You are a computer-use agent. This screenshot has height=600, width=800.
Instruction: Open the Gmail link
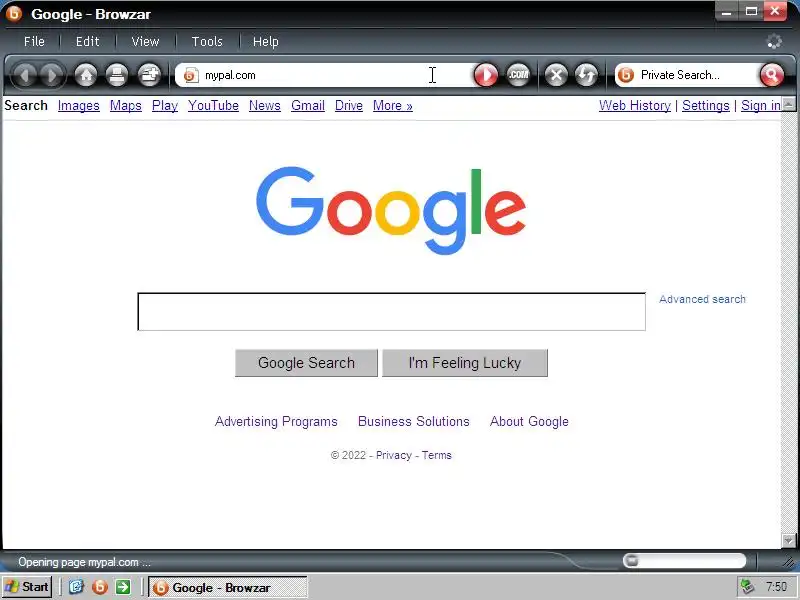[x=308, y=106]
